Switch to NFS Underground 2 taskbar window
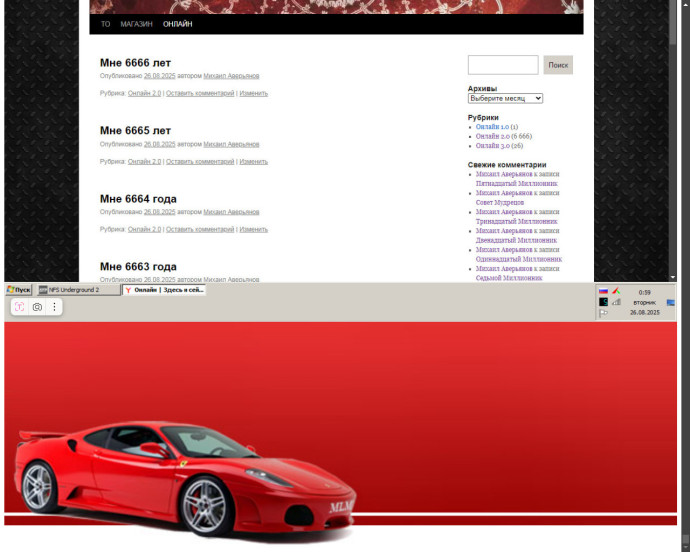Screen dimensions: 690x552 coord(78,290)
